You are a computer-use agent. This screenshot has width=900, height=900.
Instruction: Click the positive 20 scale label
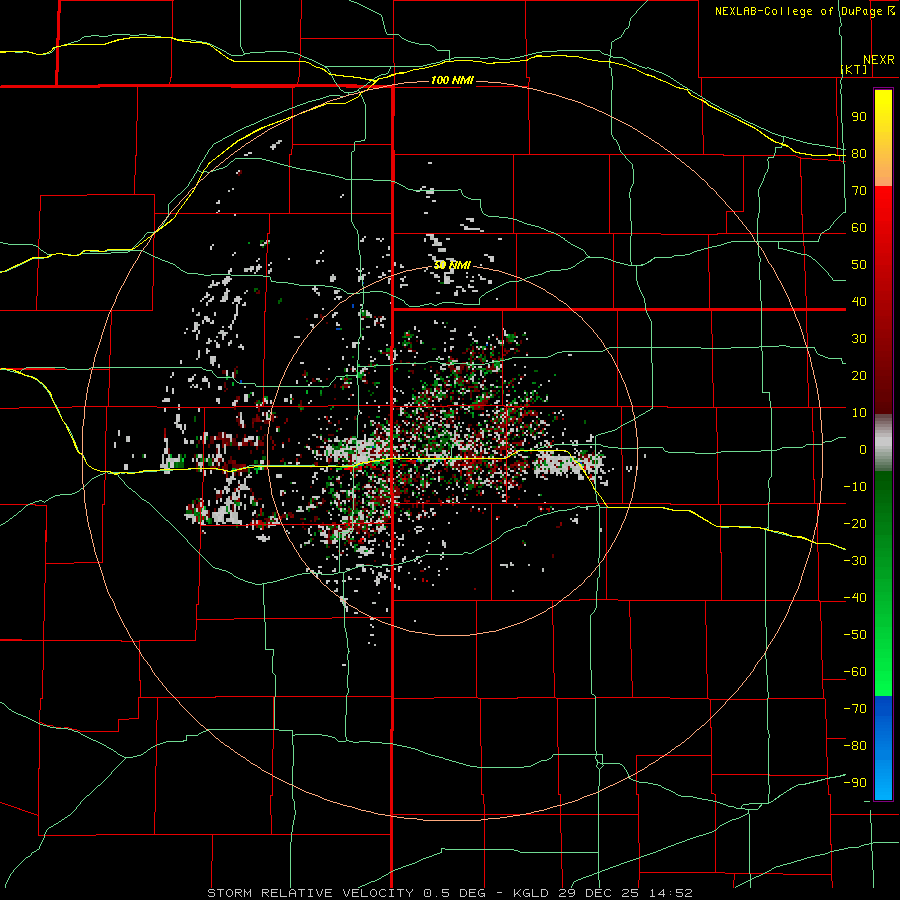[x=859, y=376]
